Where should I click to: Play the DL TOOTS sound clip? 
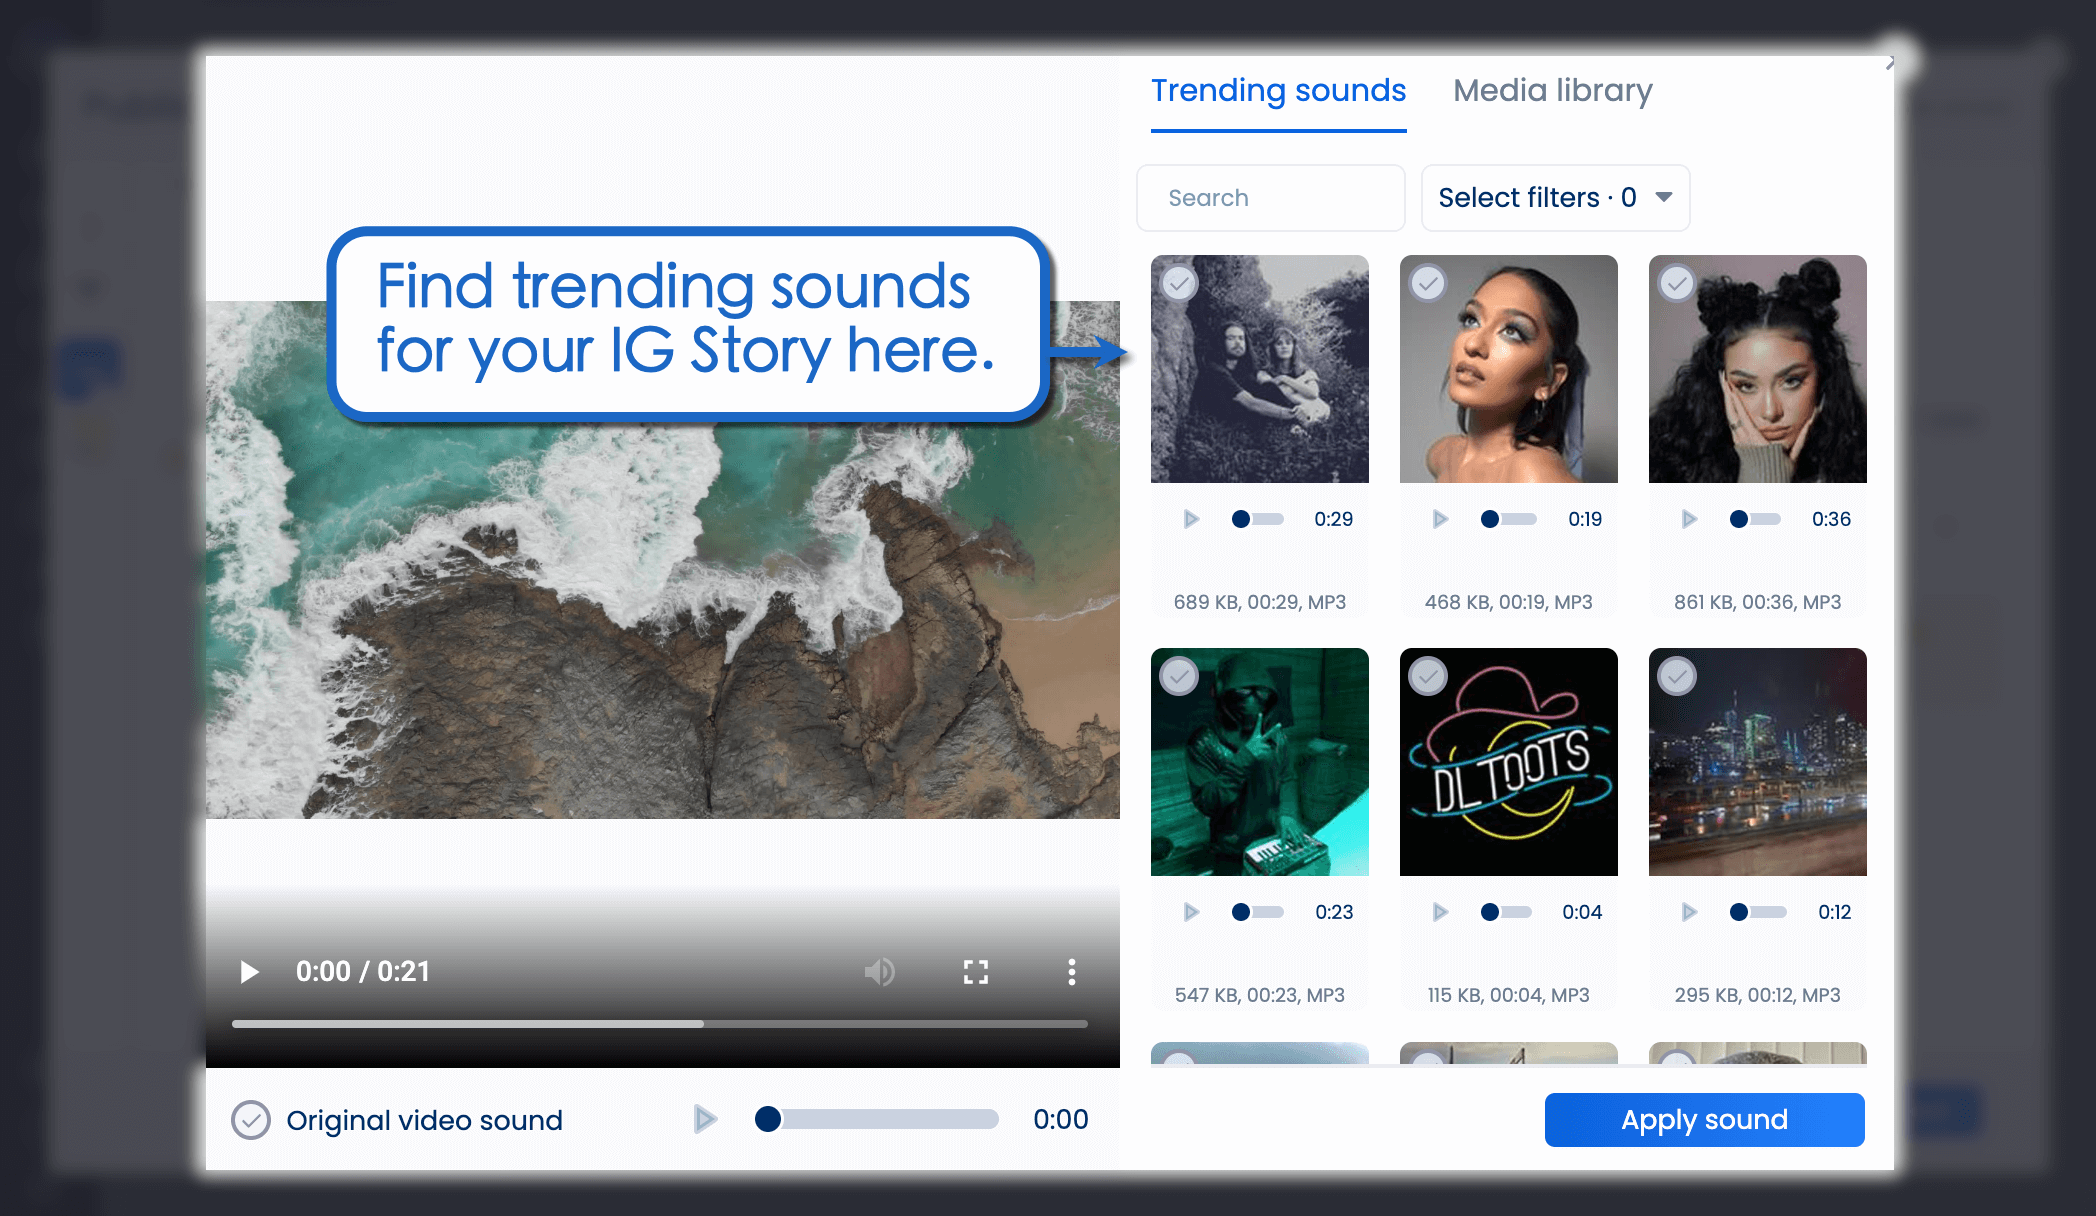pyautogui.click(x=1440, y=911)
